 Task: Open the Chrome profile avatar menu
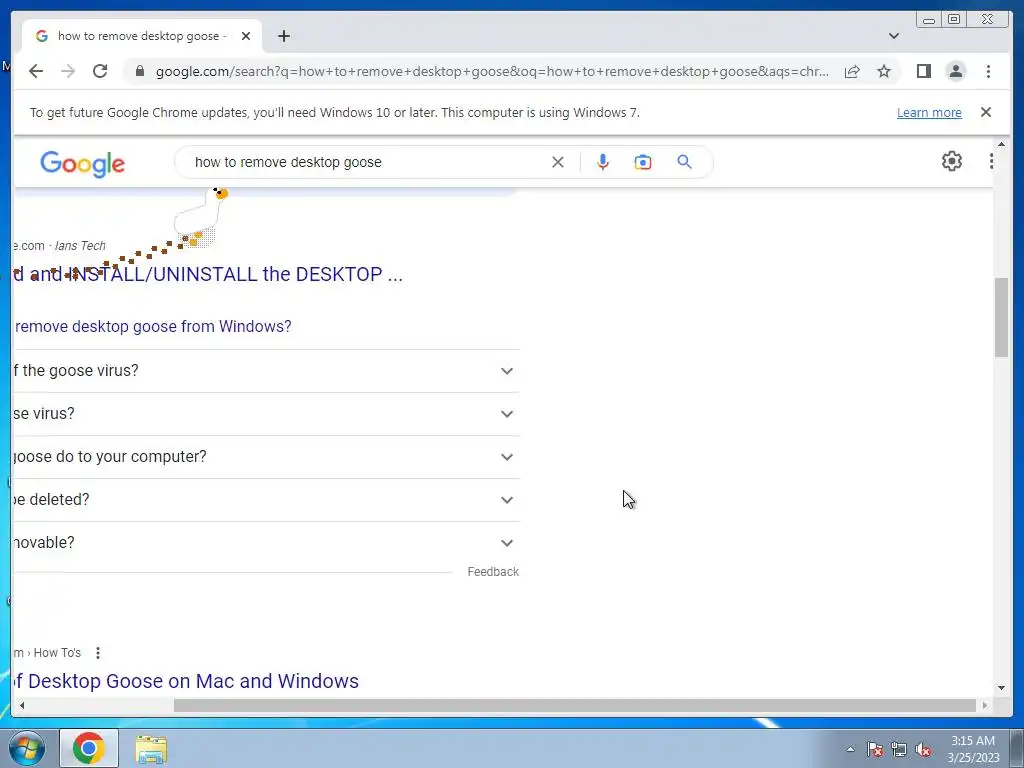(955, 71)
